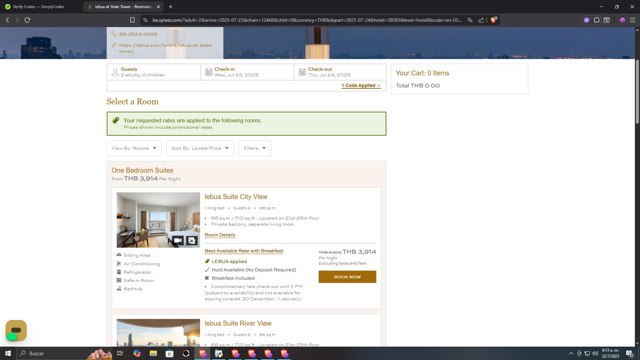This screenshot has height=360, width=640.
Task: Open Brave Shields lion icon
Action: pos(493,20)
